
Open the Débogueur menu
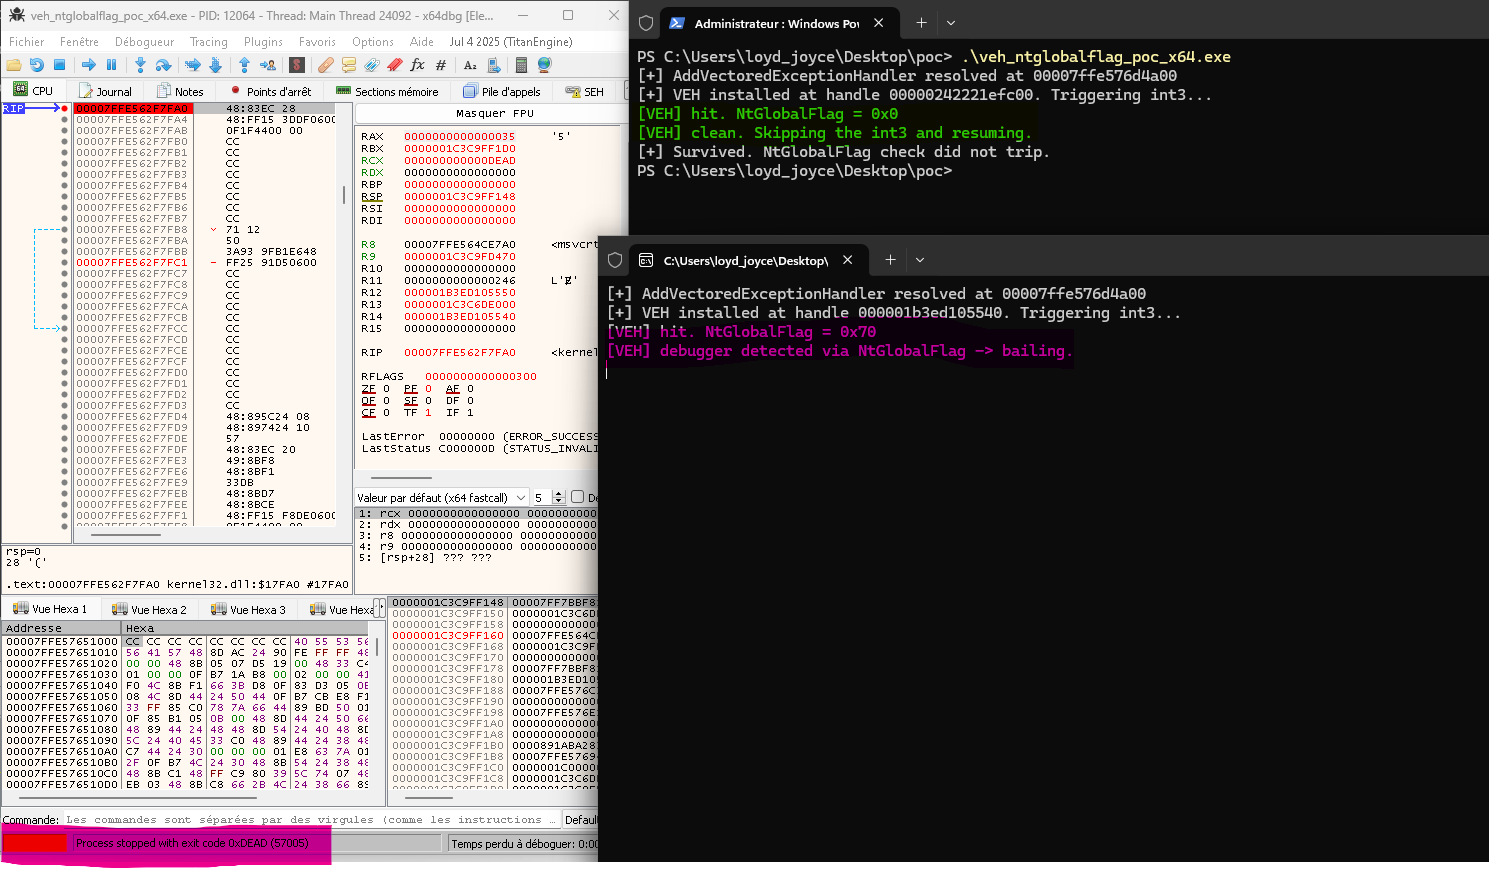[x=144, y=42]
